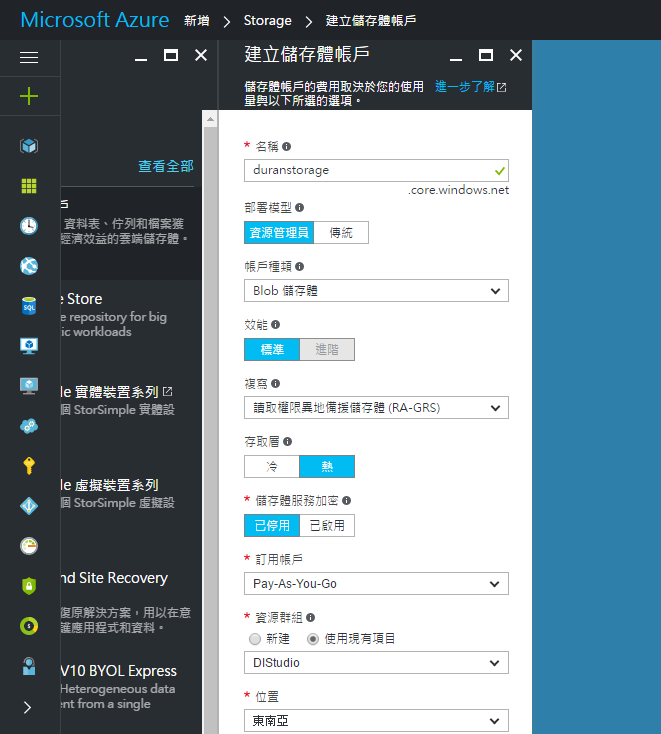Image resolution: width=661 pixels, height=734 pixels.
Task: Click info icon next to 存取層
Action: click(x=287, y=441)
